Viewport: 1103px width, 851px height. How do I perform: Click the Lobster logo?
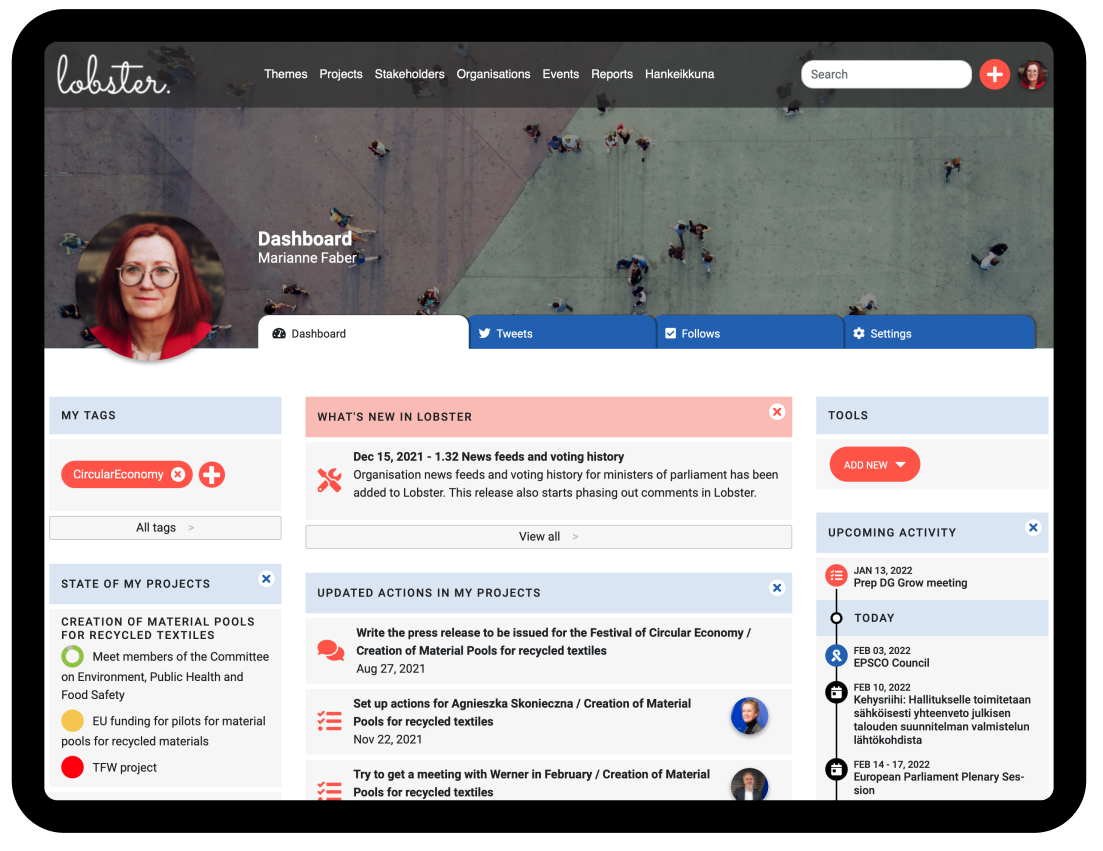pos(113,75)
